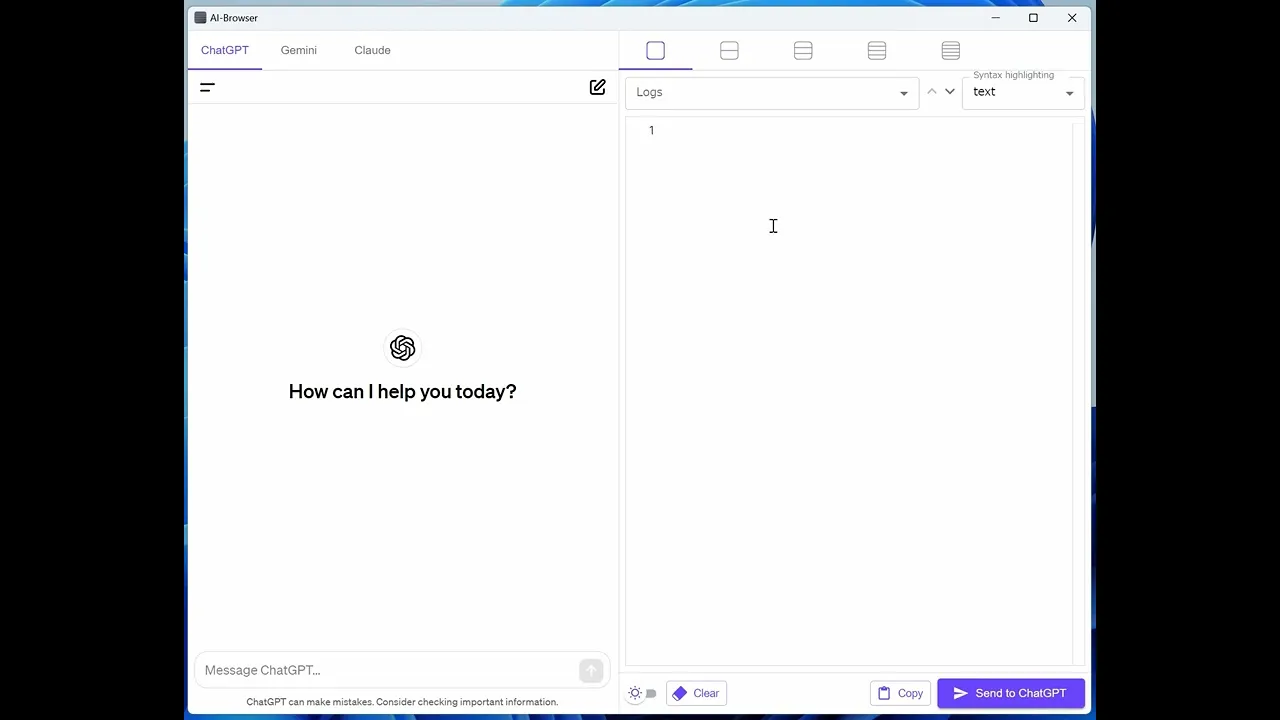Clear the editor with the Clear button

click(x=696, y=693)
